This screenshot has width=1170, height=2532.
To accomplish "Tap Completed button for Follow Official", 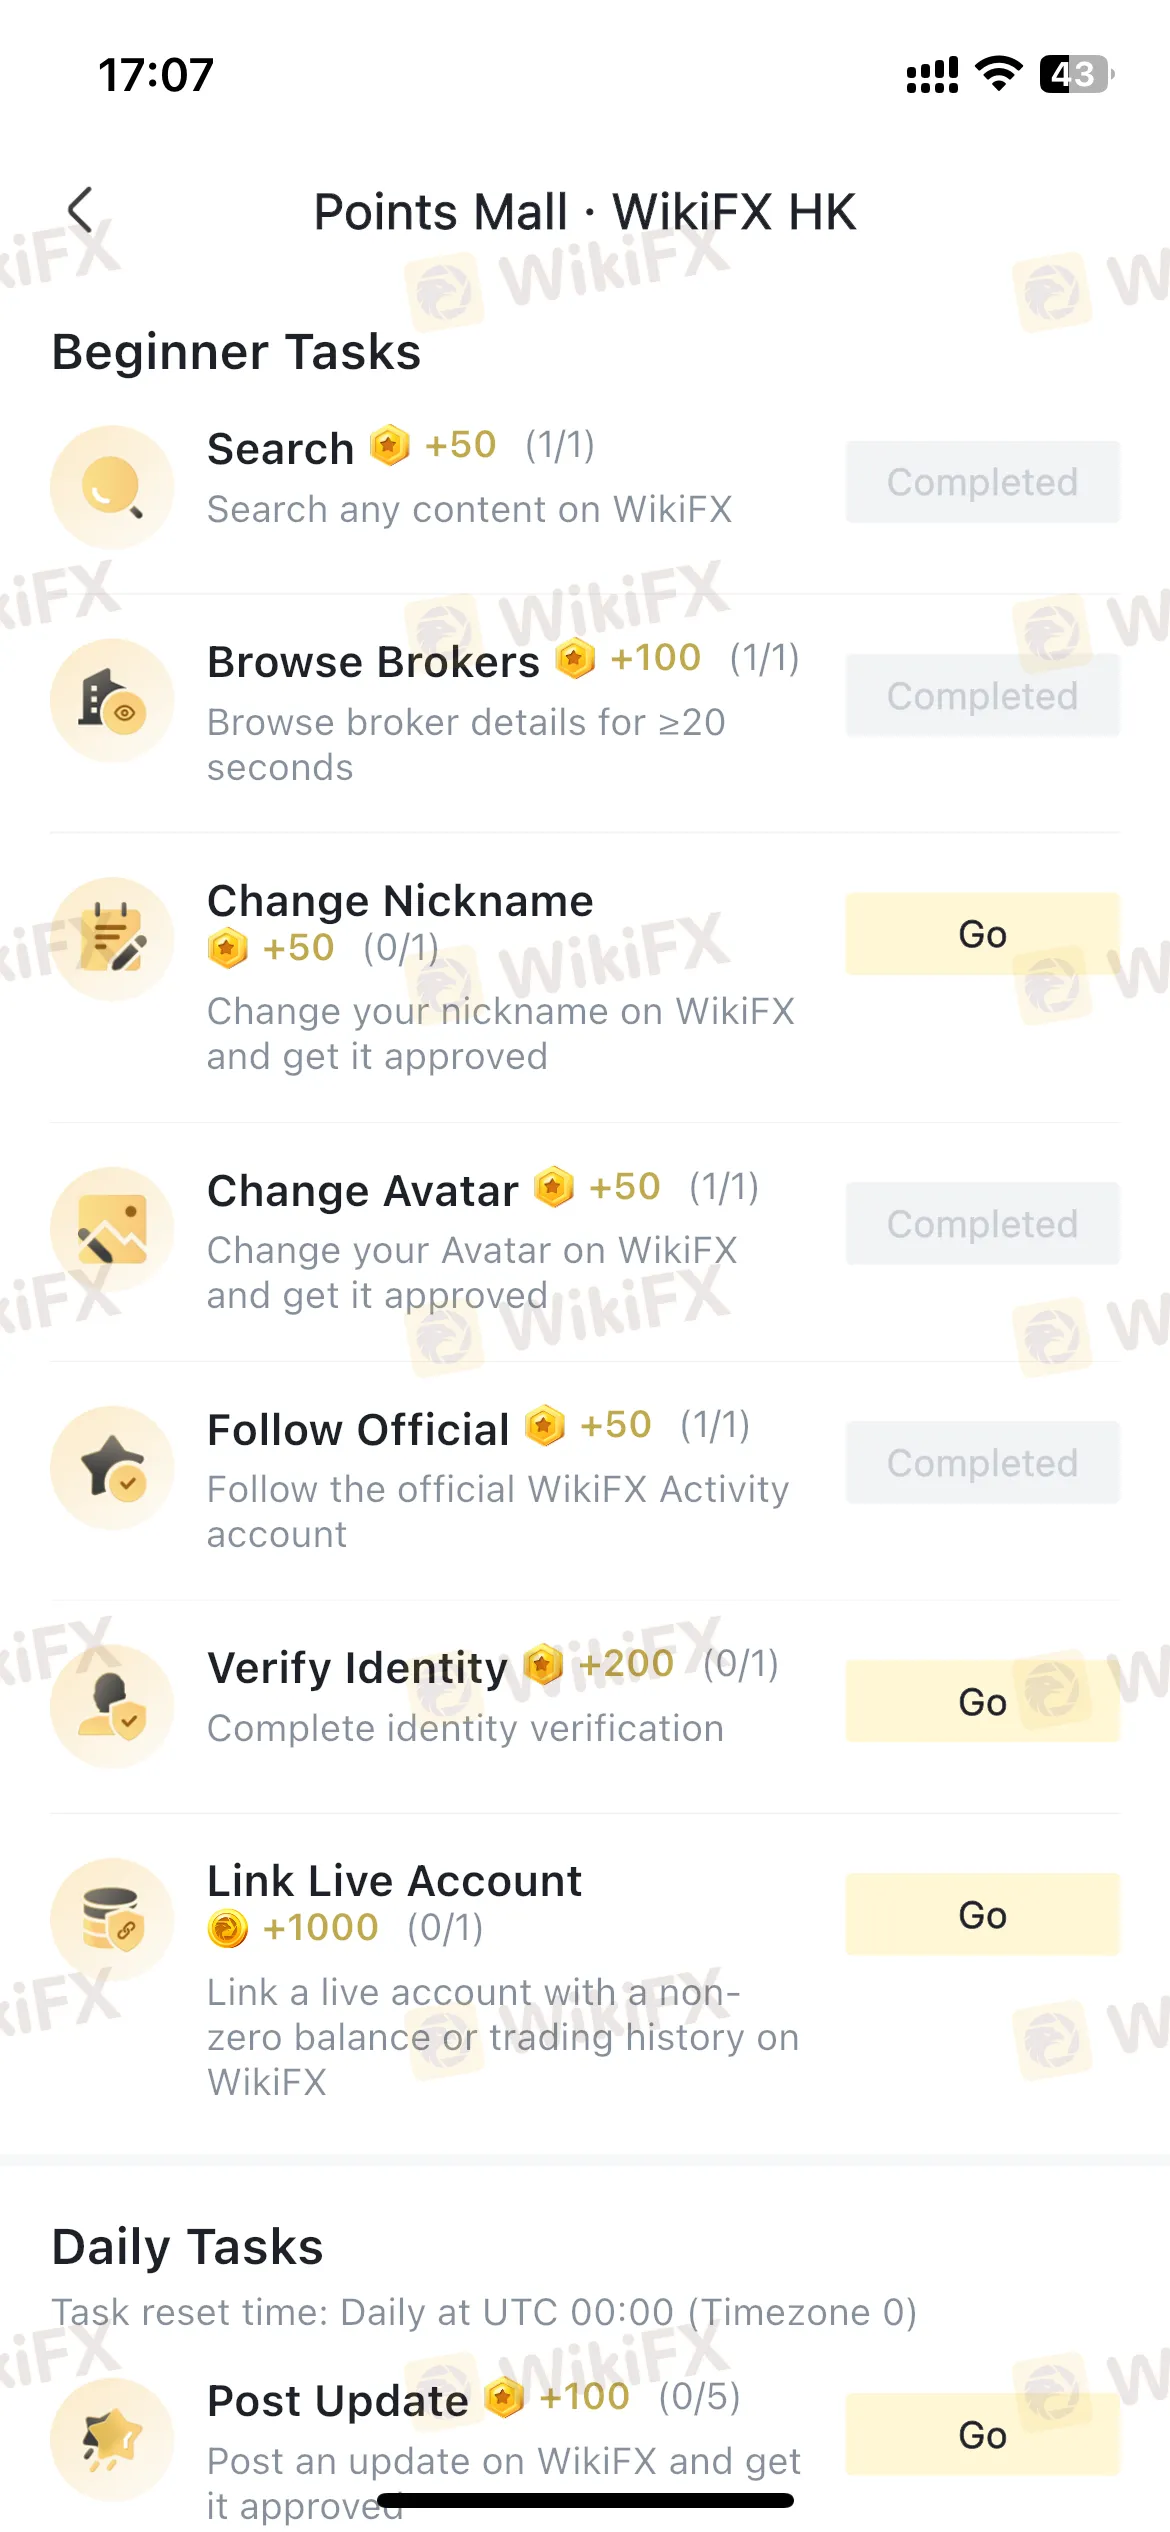I will pos(982,1463).
